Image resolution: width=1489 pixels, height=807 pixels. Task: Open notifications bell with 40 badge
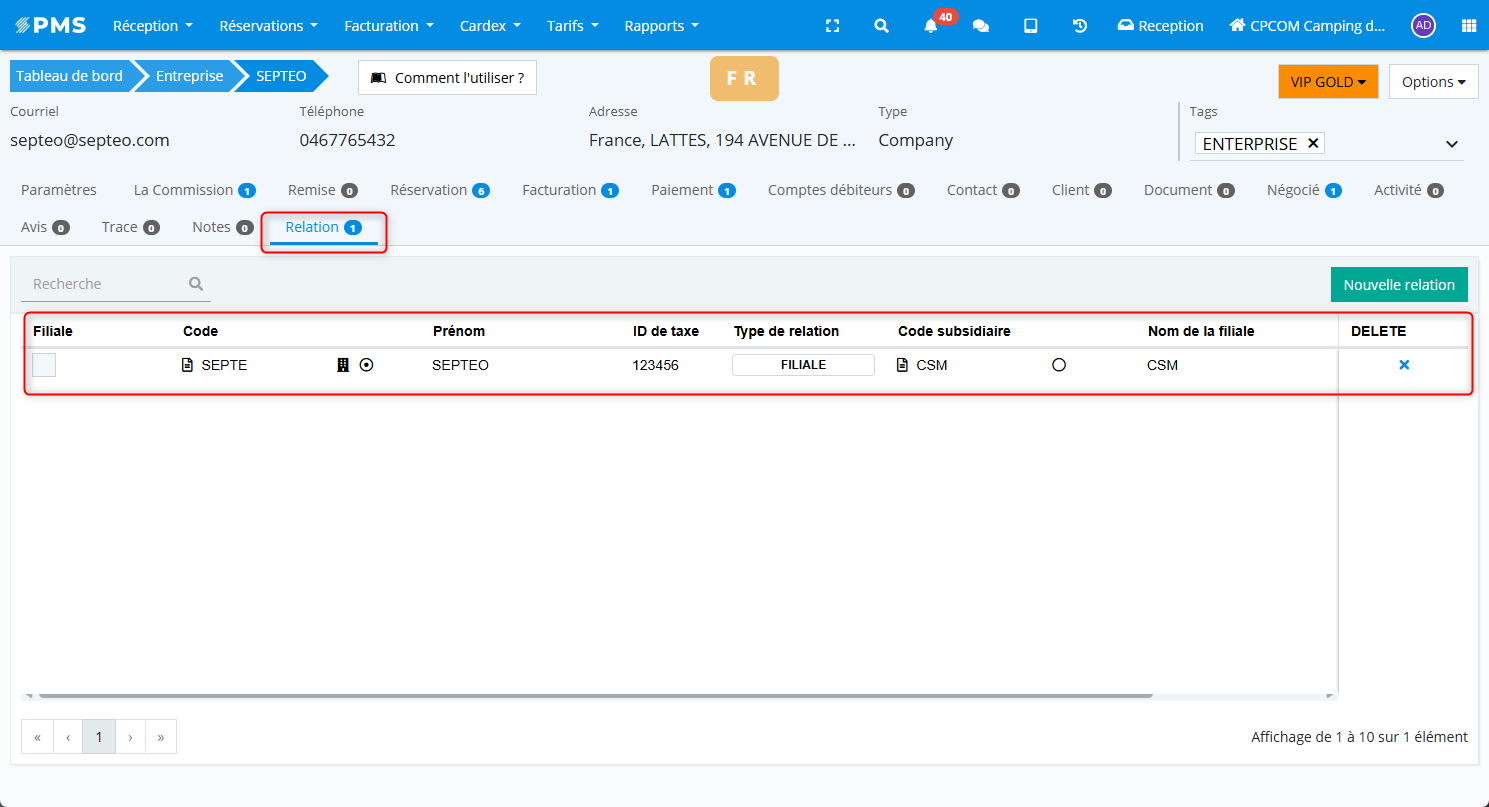click(x=931, y=26)
